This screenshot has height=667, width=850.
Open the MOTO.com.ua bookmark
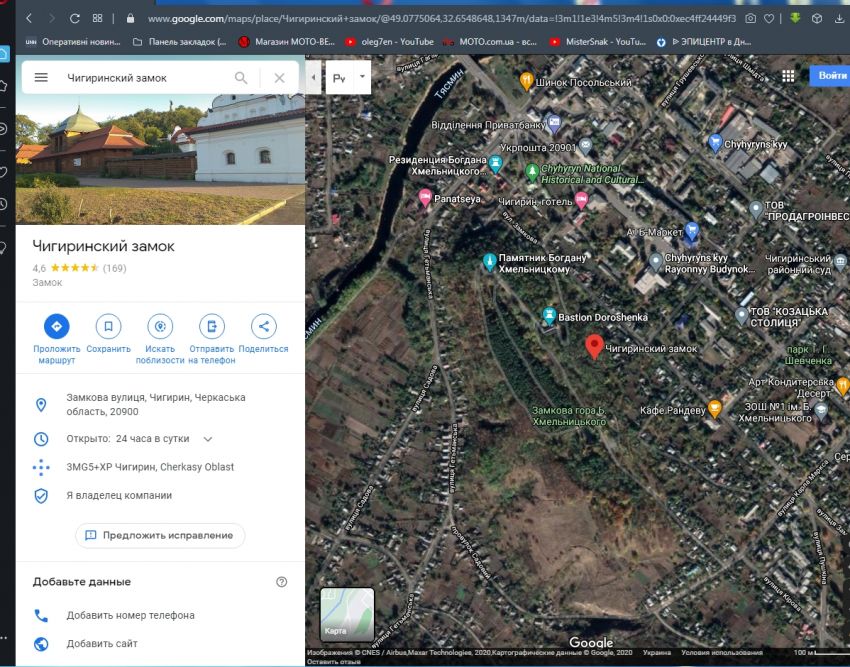[490, 42]
